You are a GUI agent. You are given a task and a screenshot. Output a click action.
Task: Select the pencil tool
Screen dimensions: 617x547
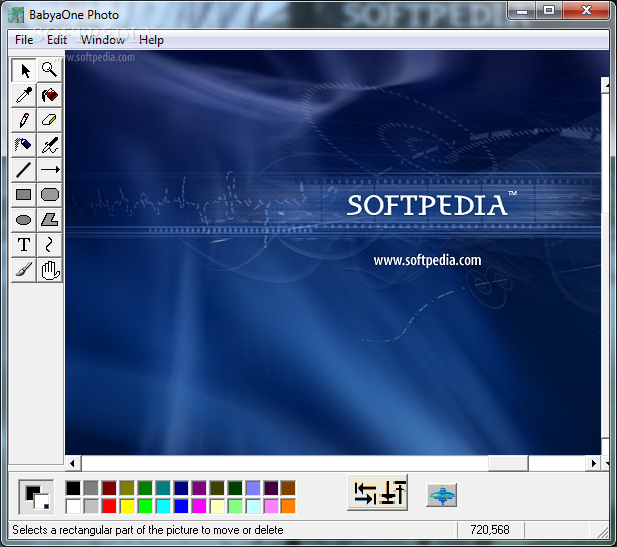24,120
